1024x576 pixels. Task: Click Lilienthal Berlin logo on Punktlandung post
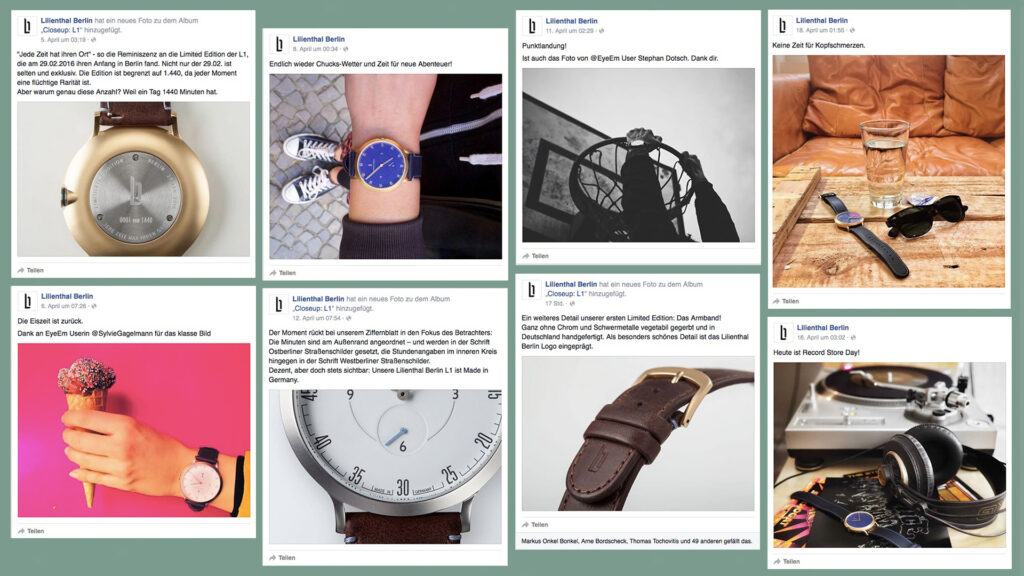click(x=532, y=25)
